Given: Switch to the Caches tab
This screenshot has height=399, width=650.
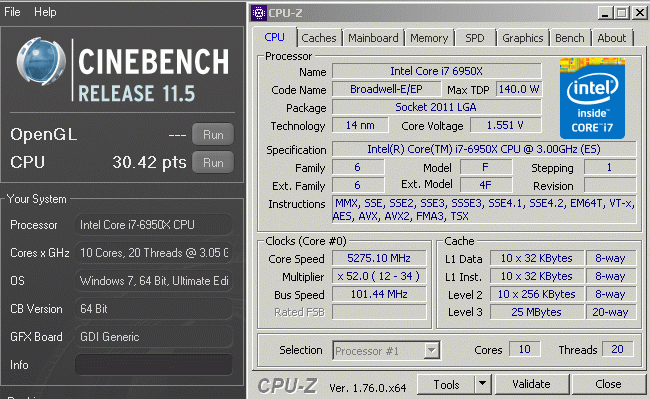Looking at the screenshot, I should click(319, 38).
